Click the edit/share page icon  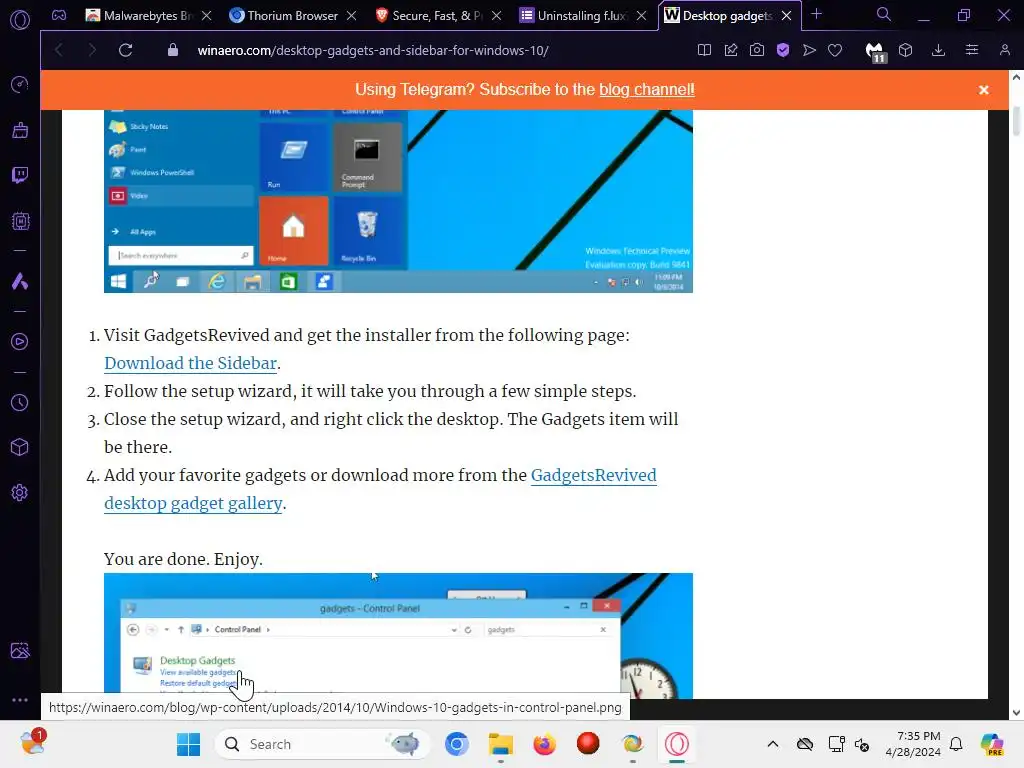[x=731, y=50]
